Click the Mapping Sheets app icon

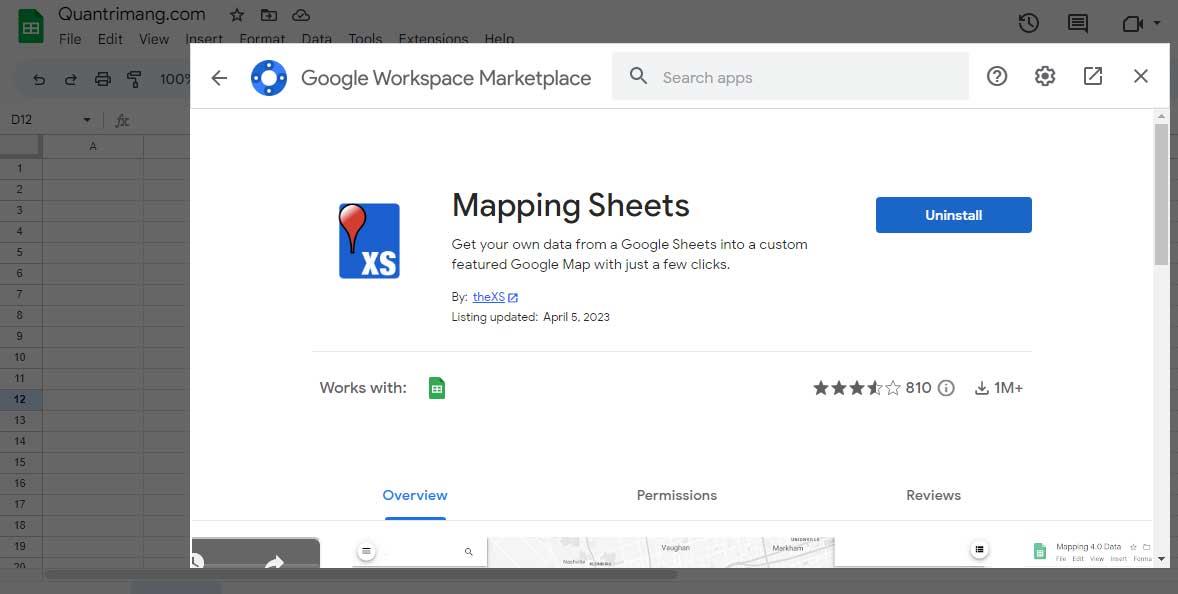(369, 241)
